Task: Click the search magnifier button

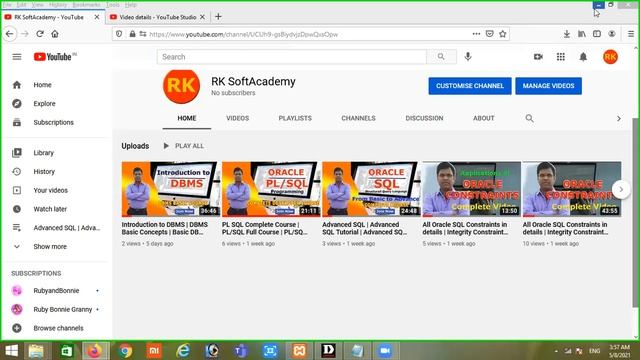Action: [441, 57]
